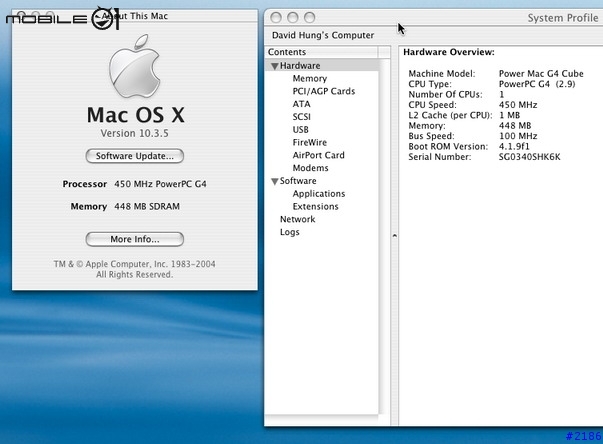Screen dimensions: 603x444
Task: Click the Power Mac G4 Cube value
Action: [541, 73]
